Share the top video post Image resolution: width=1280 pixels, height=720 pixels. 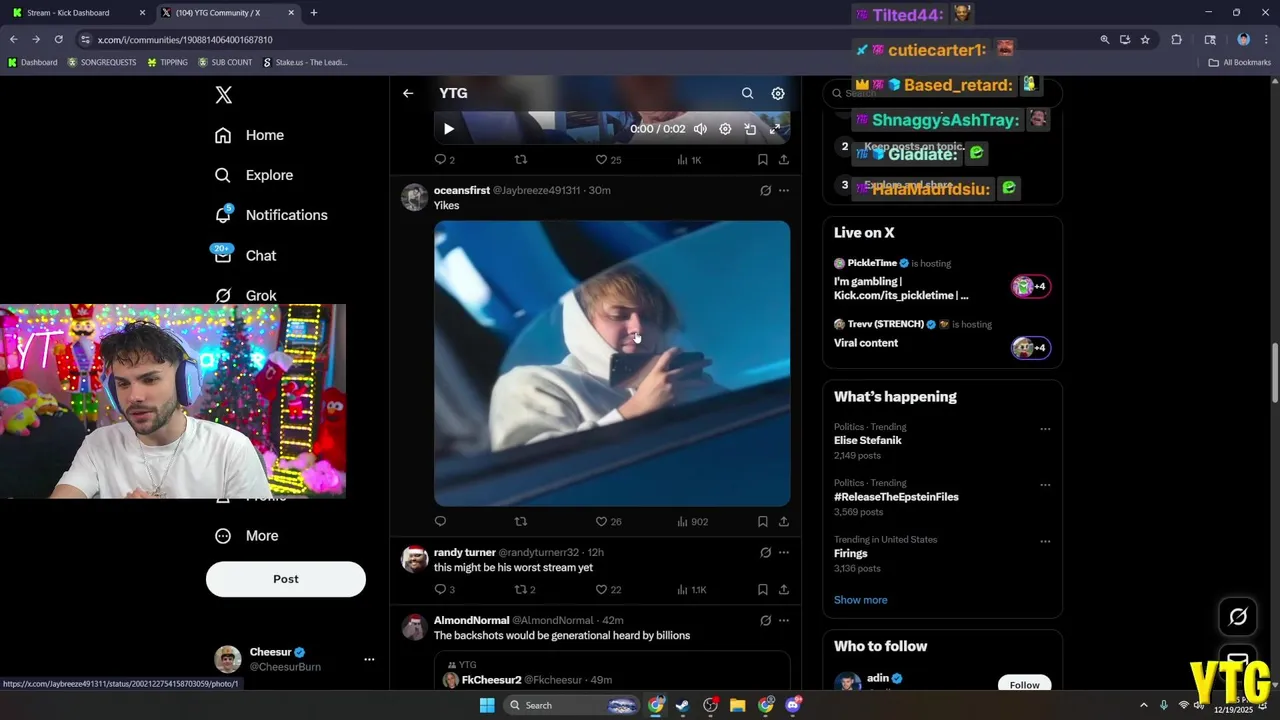click(784, 160)
